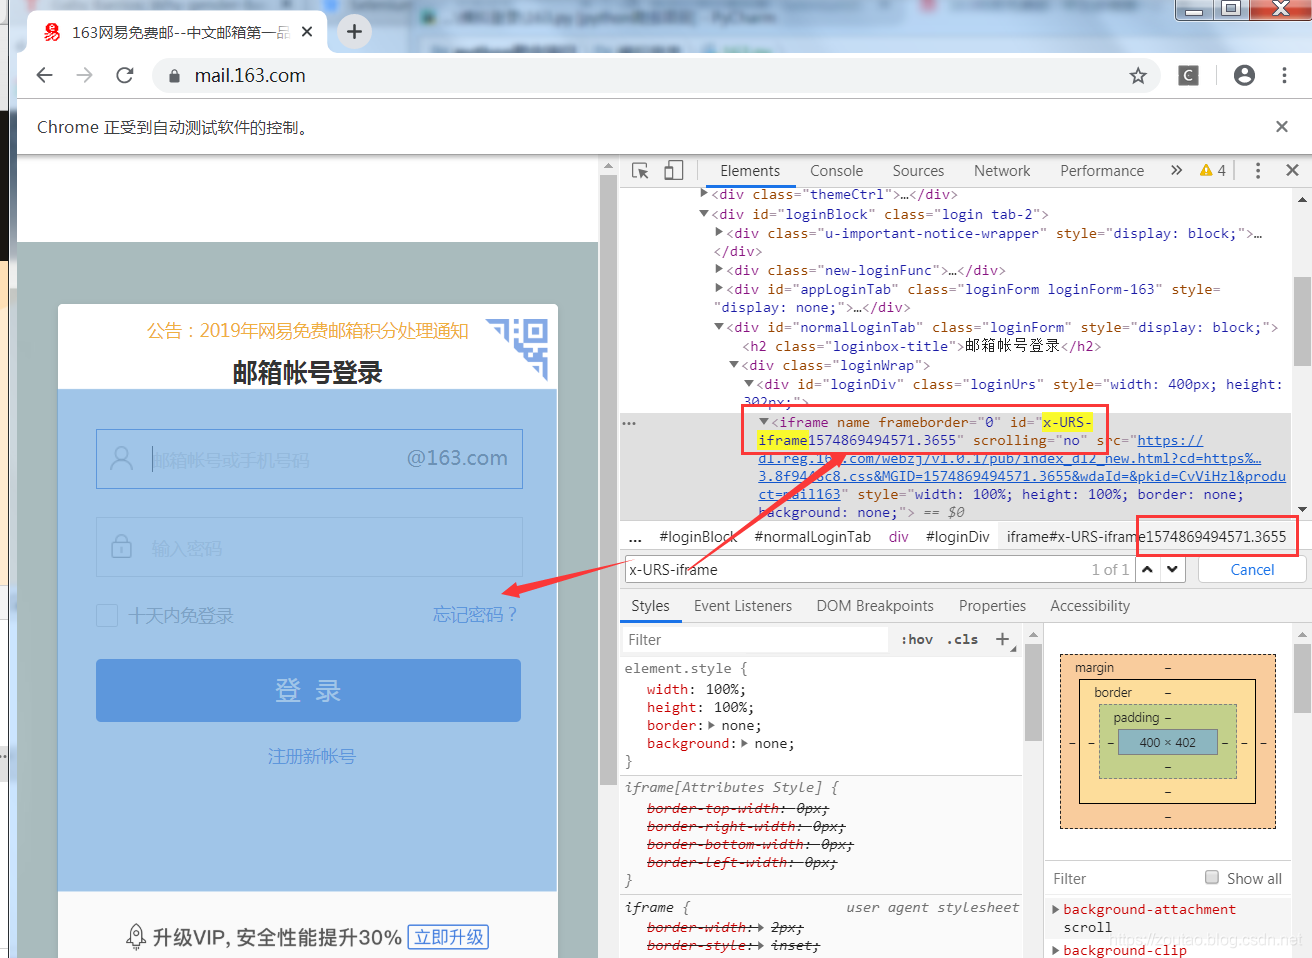Expand the new-loginFunc div node
Image resolution: width=1312 pixels, height=958 pixels.
719,270
